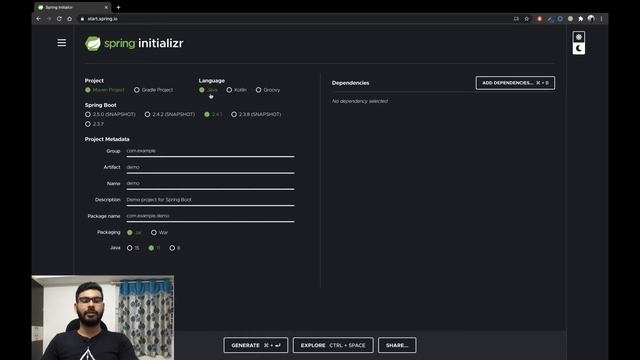Edit the Description field
Screen dimensions: 640x360
point(210,200)
